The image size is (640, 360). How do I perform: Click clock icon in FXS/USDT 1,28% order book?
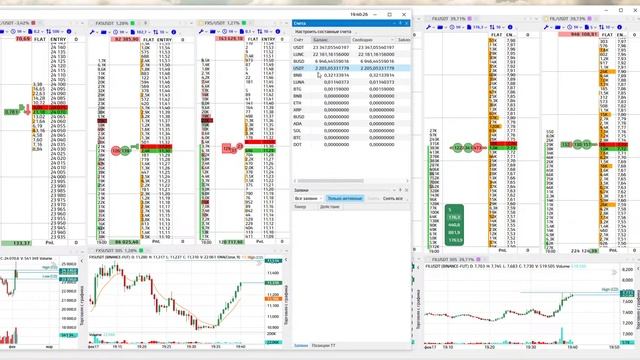[x=116, y=32]
